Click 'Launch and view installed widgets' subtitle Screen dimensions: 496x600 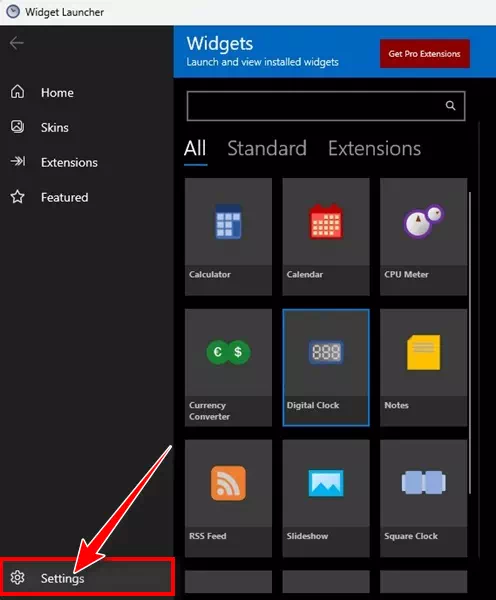[x=263, y=62]
